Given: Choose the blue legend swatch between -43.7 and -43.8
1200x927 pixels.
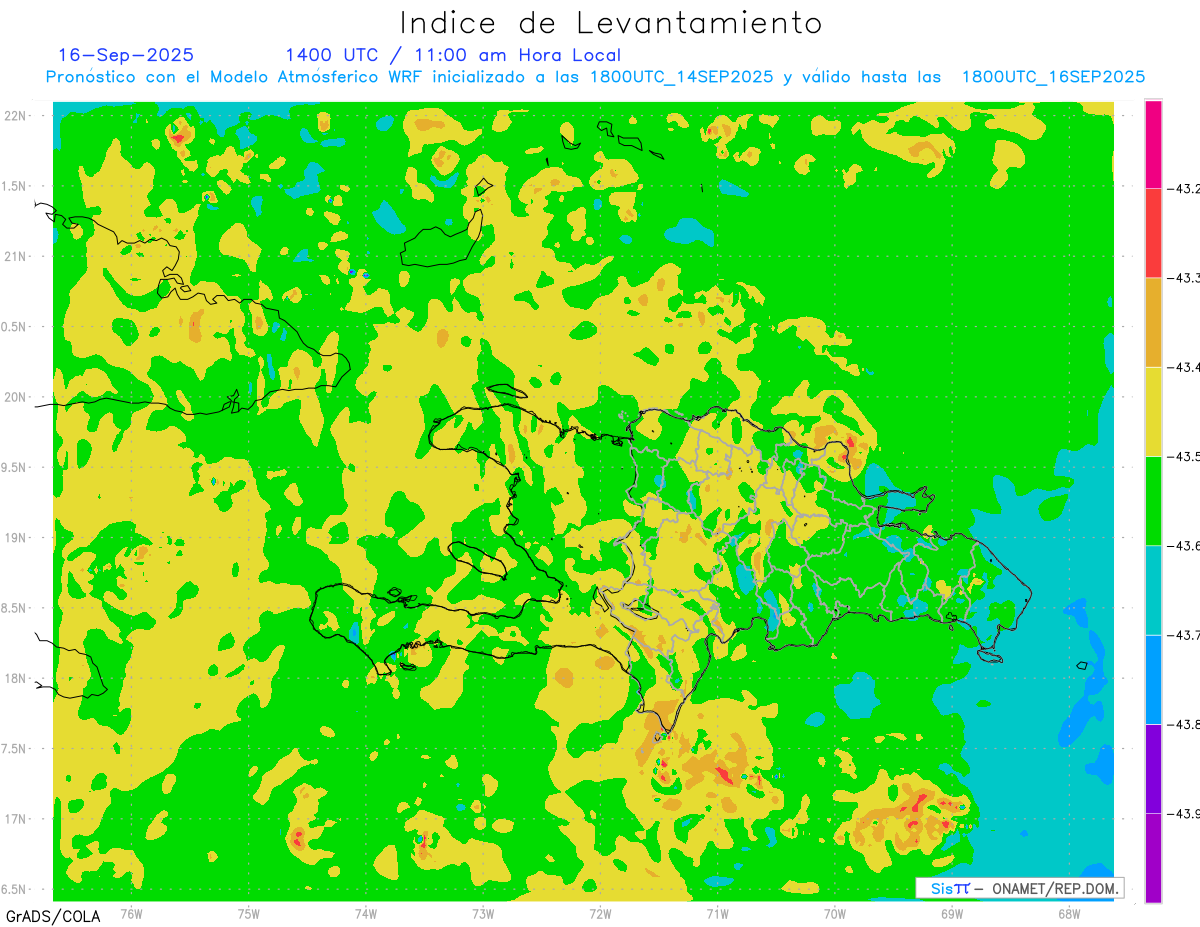Looking at the screenshot, I should pyautogui.click(x=1153, y=679).
